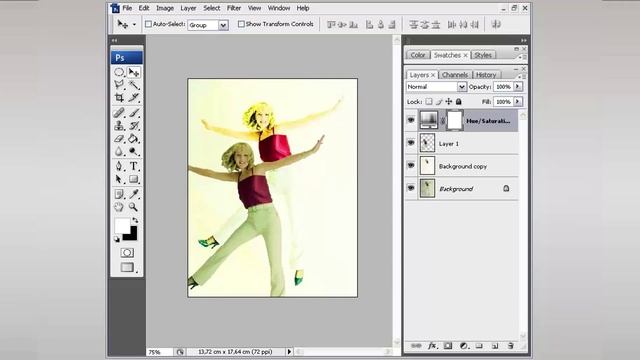
Task: Select the Pen tool
Action: point(119,166)
